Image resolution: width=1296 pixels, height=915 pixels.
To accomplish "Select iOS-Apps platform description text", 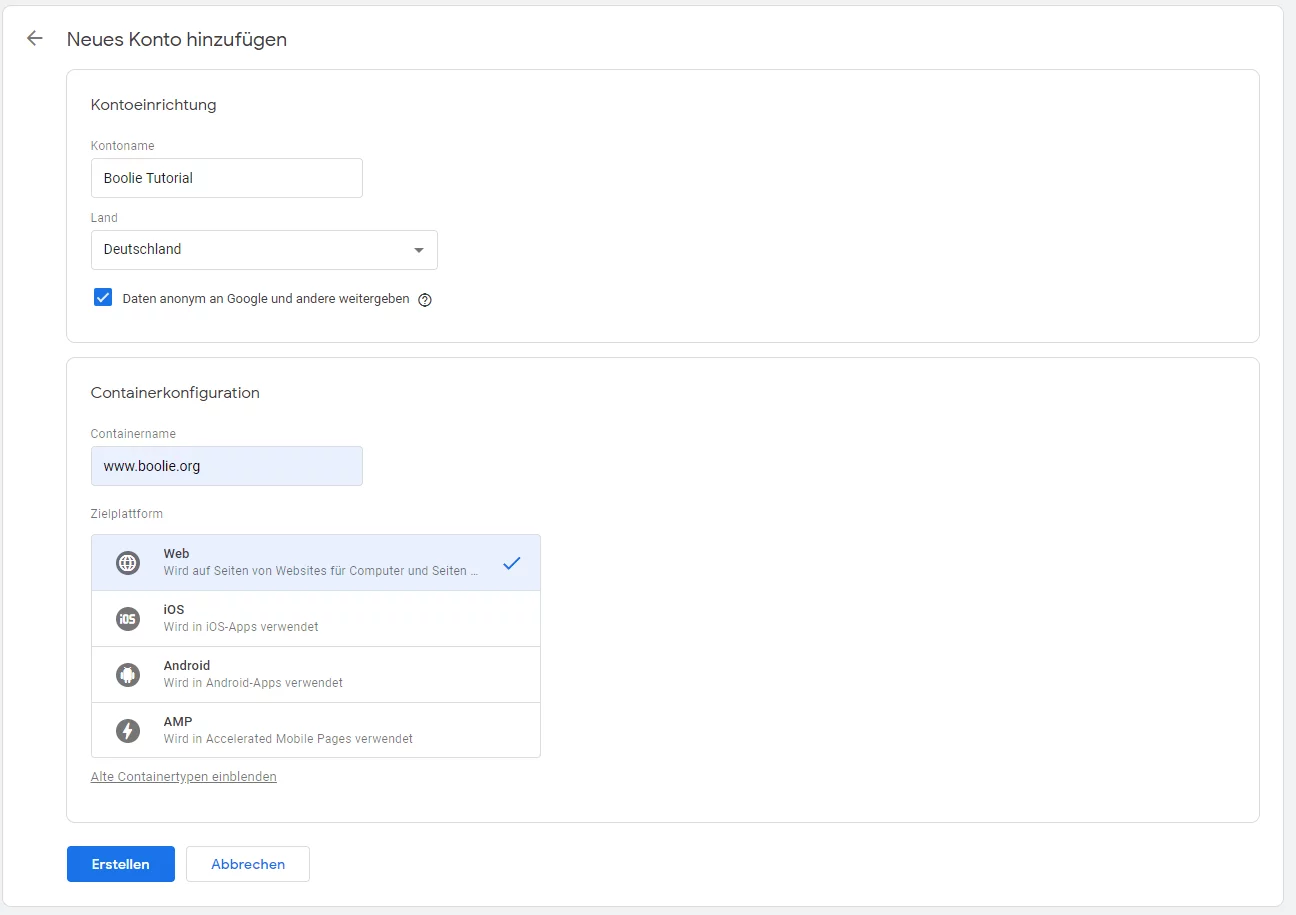I will coord(241,627).
